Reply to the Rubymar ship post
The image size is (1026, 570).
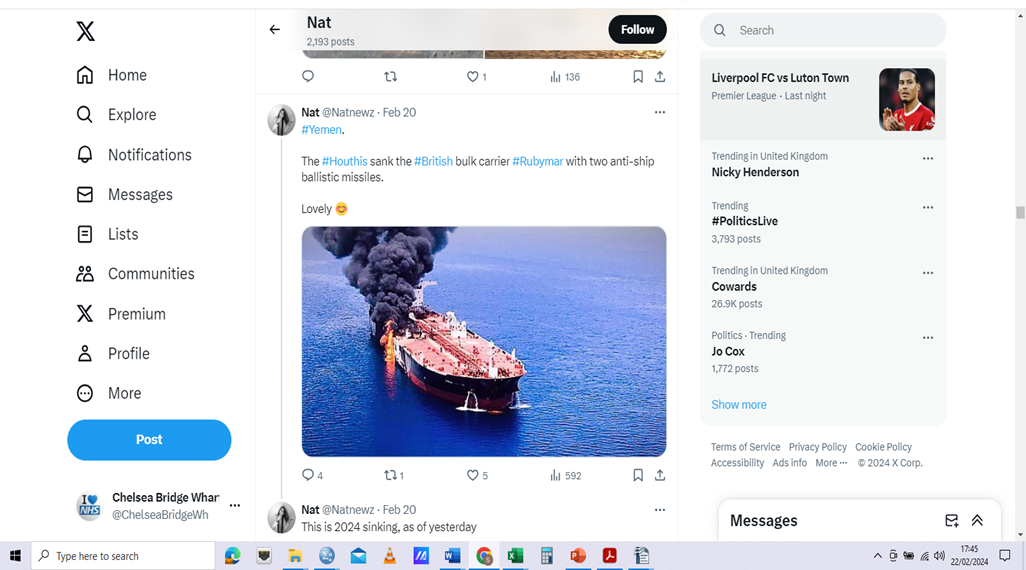point(308,475)
